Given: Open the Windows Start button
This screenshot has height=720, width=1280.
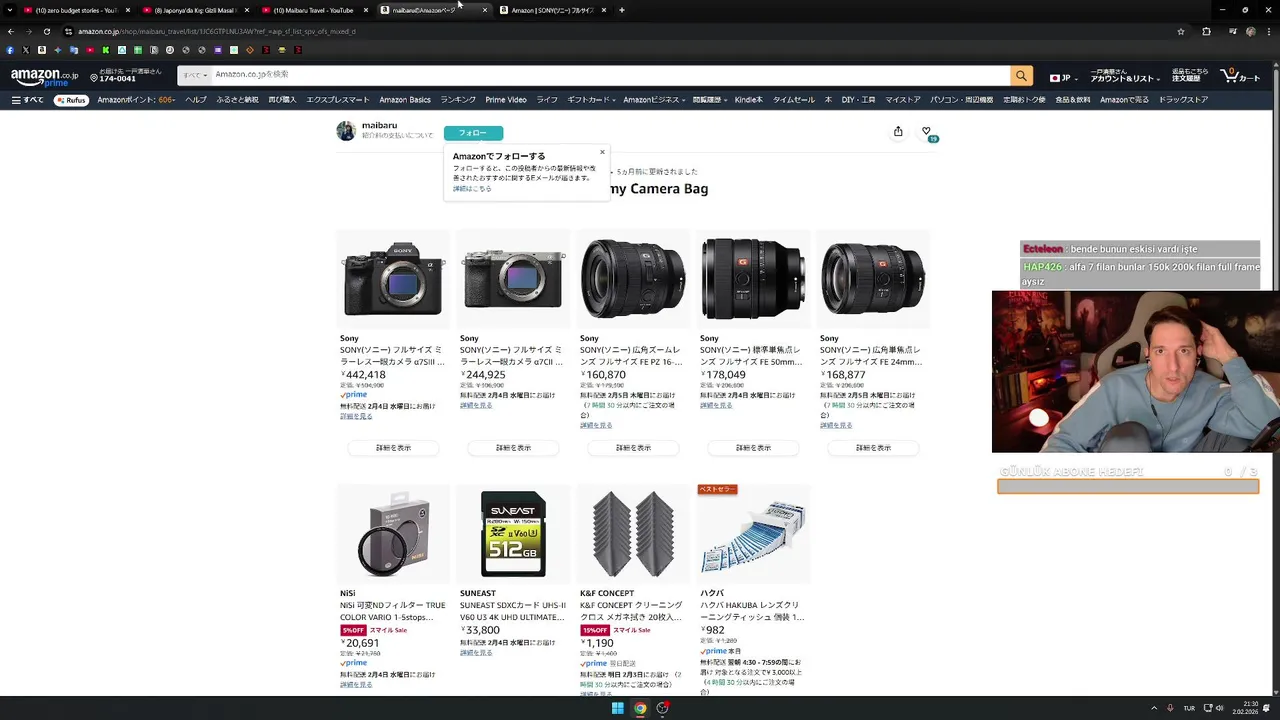Looking at the screenshot, I should [x=618, y=708].
